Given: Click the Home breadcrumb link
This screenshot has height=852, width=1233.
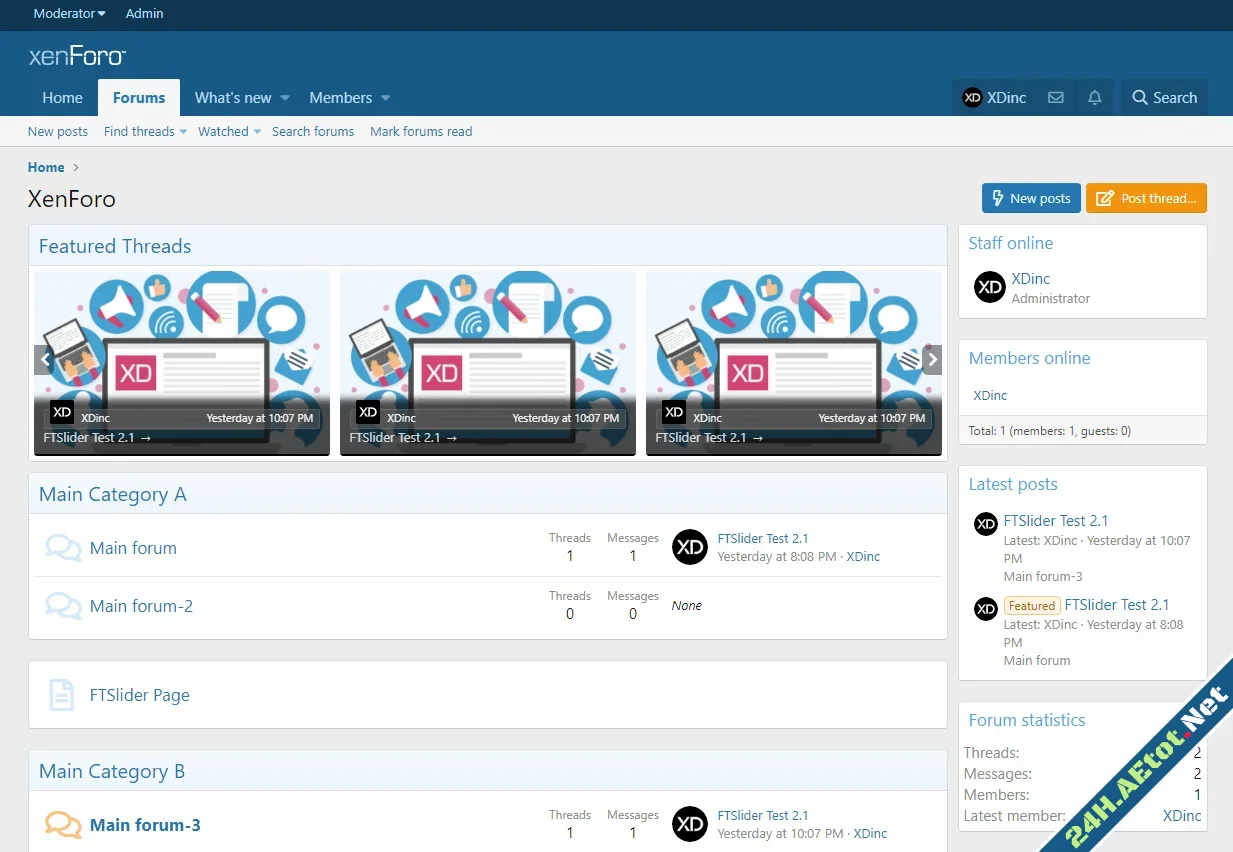Looking at the screenshot, I should click(46, 167).
